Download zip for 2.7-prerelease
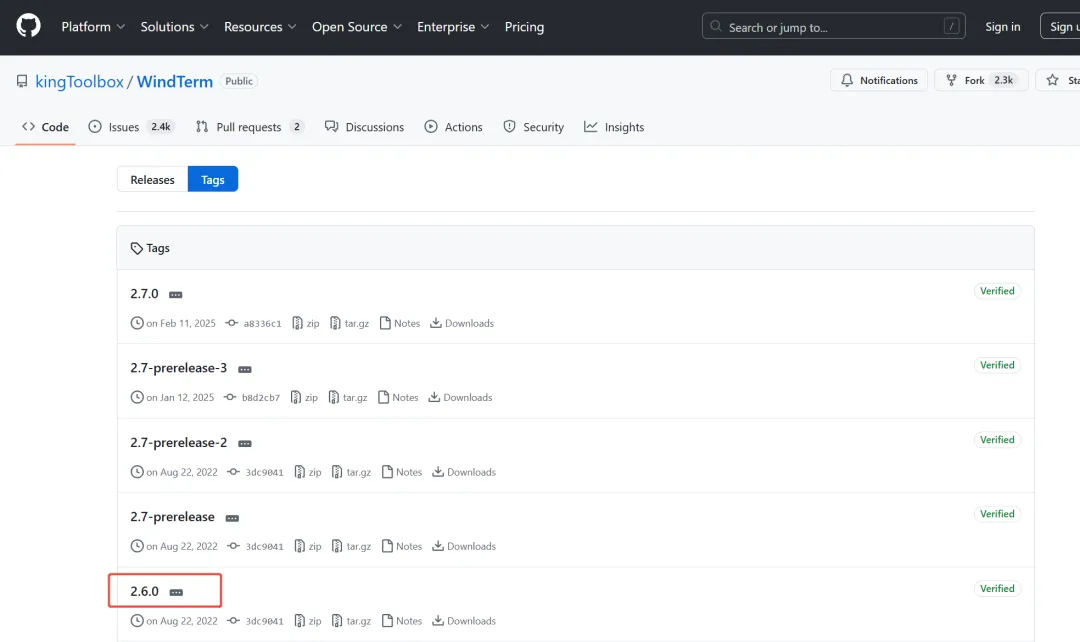The image size is (1080, 642). coord(308,546)
